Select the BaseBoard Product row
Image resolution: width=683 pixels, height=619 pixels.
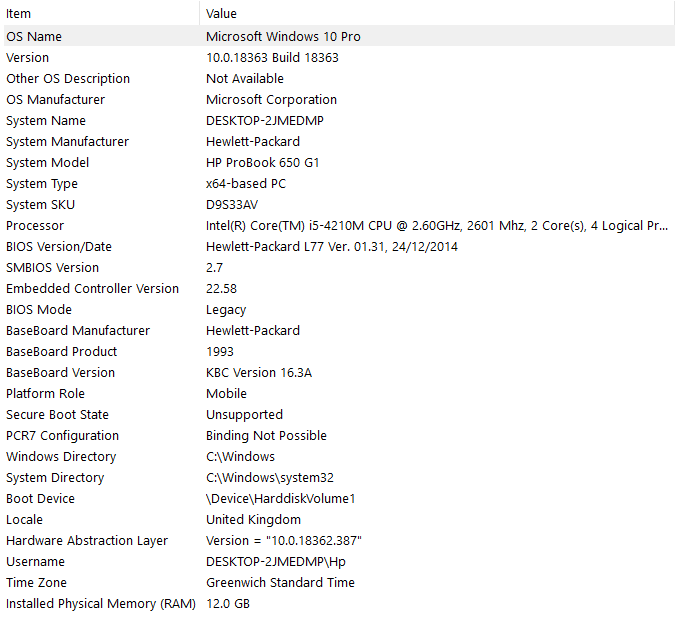(62, 351)
